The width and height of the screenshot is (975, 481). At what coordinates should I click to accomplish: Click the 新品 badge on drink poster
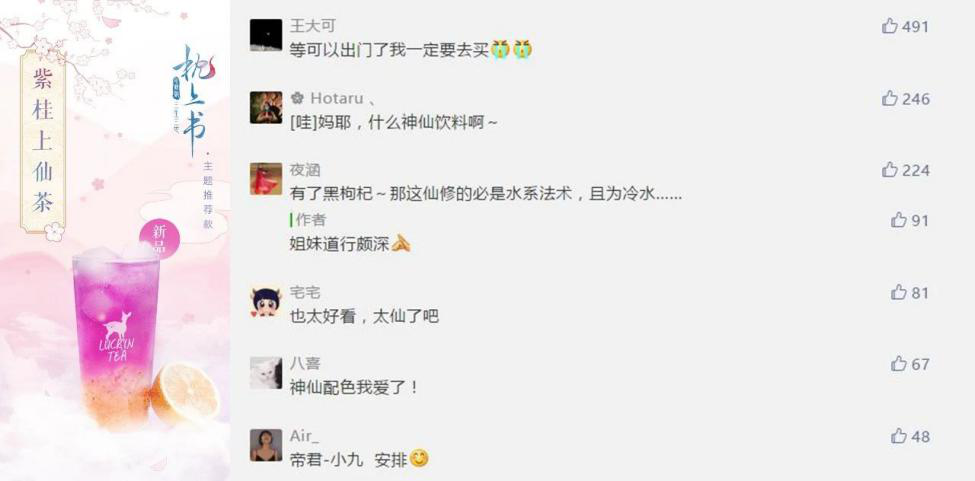(x=160, y=239)
